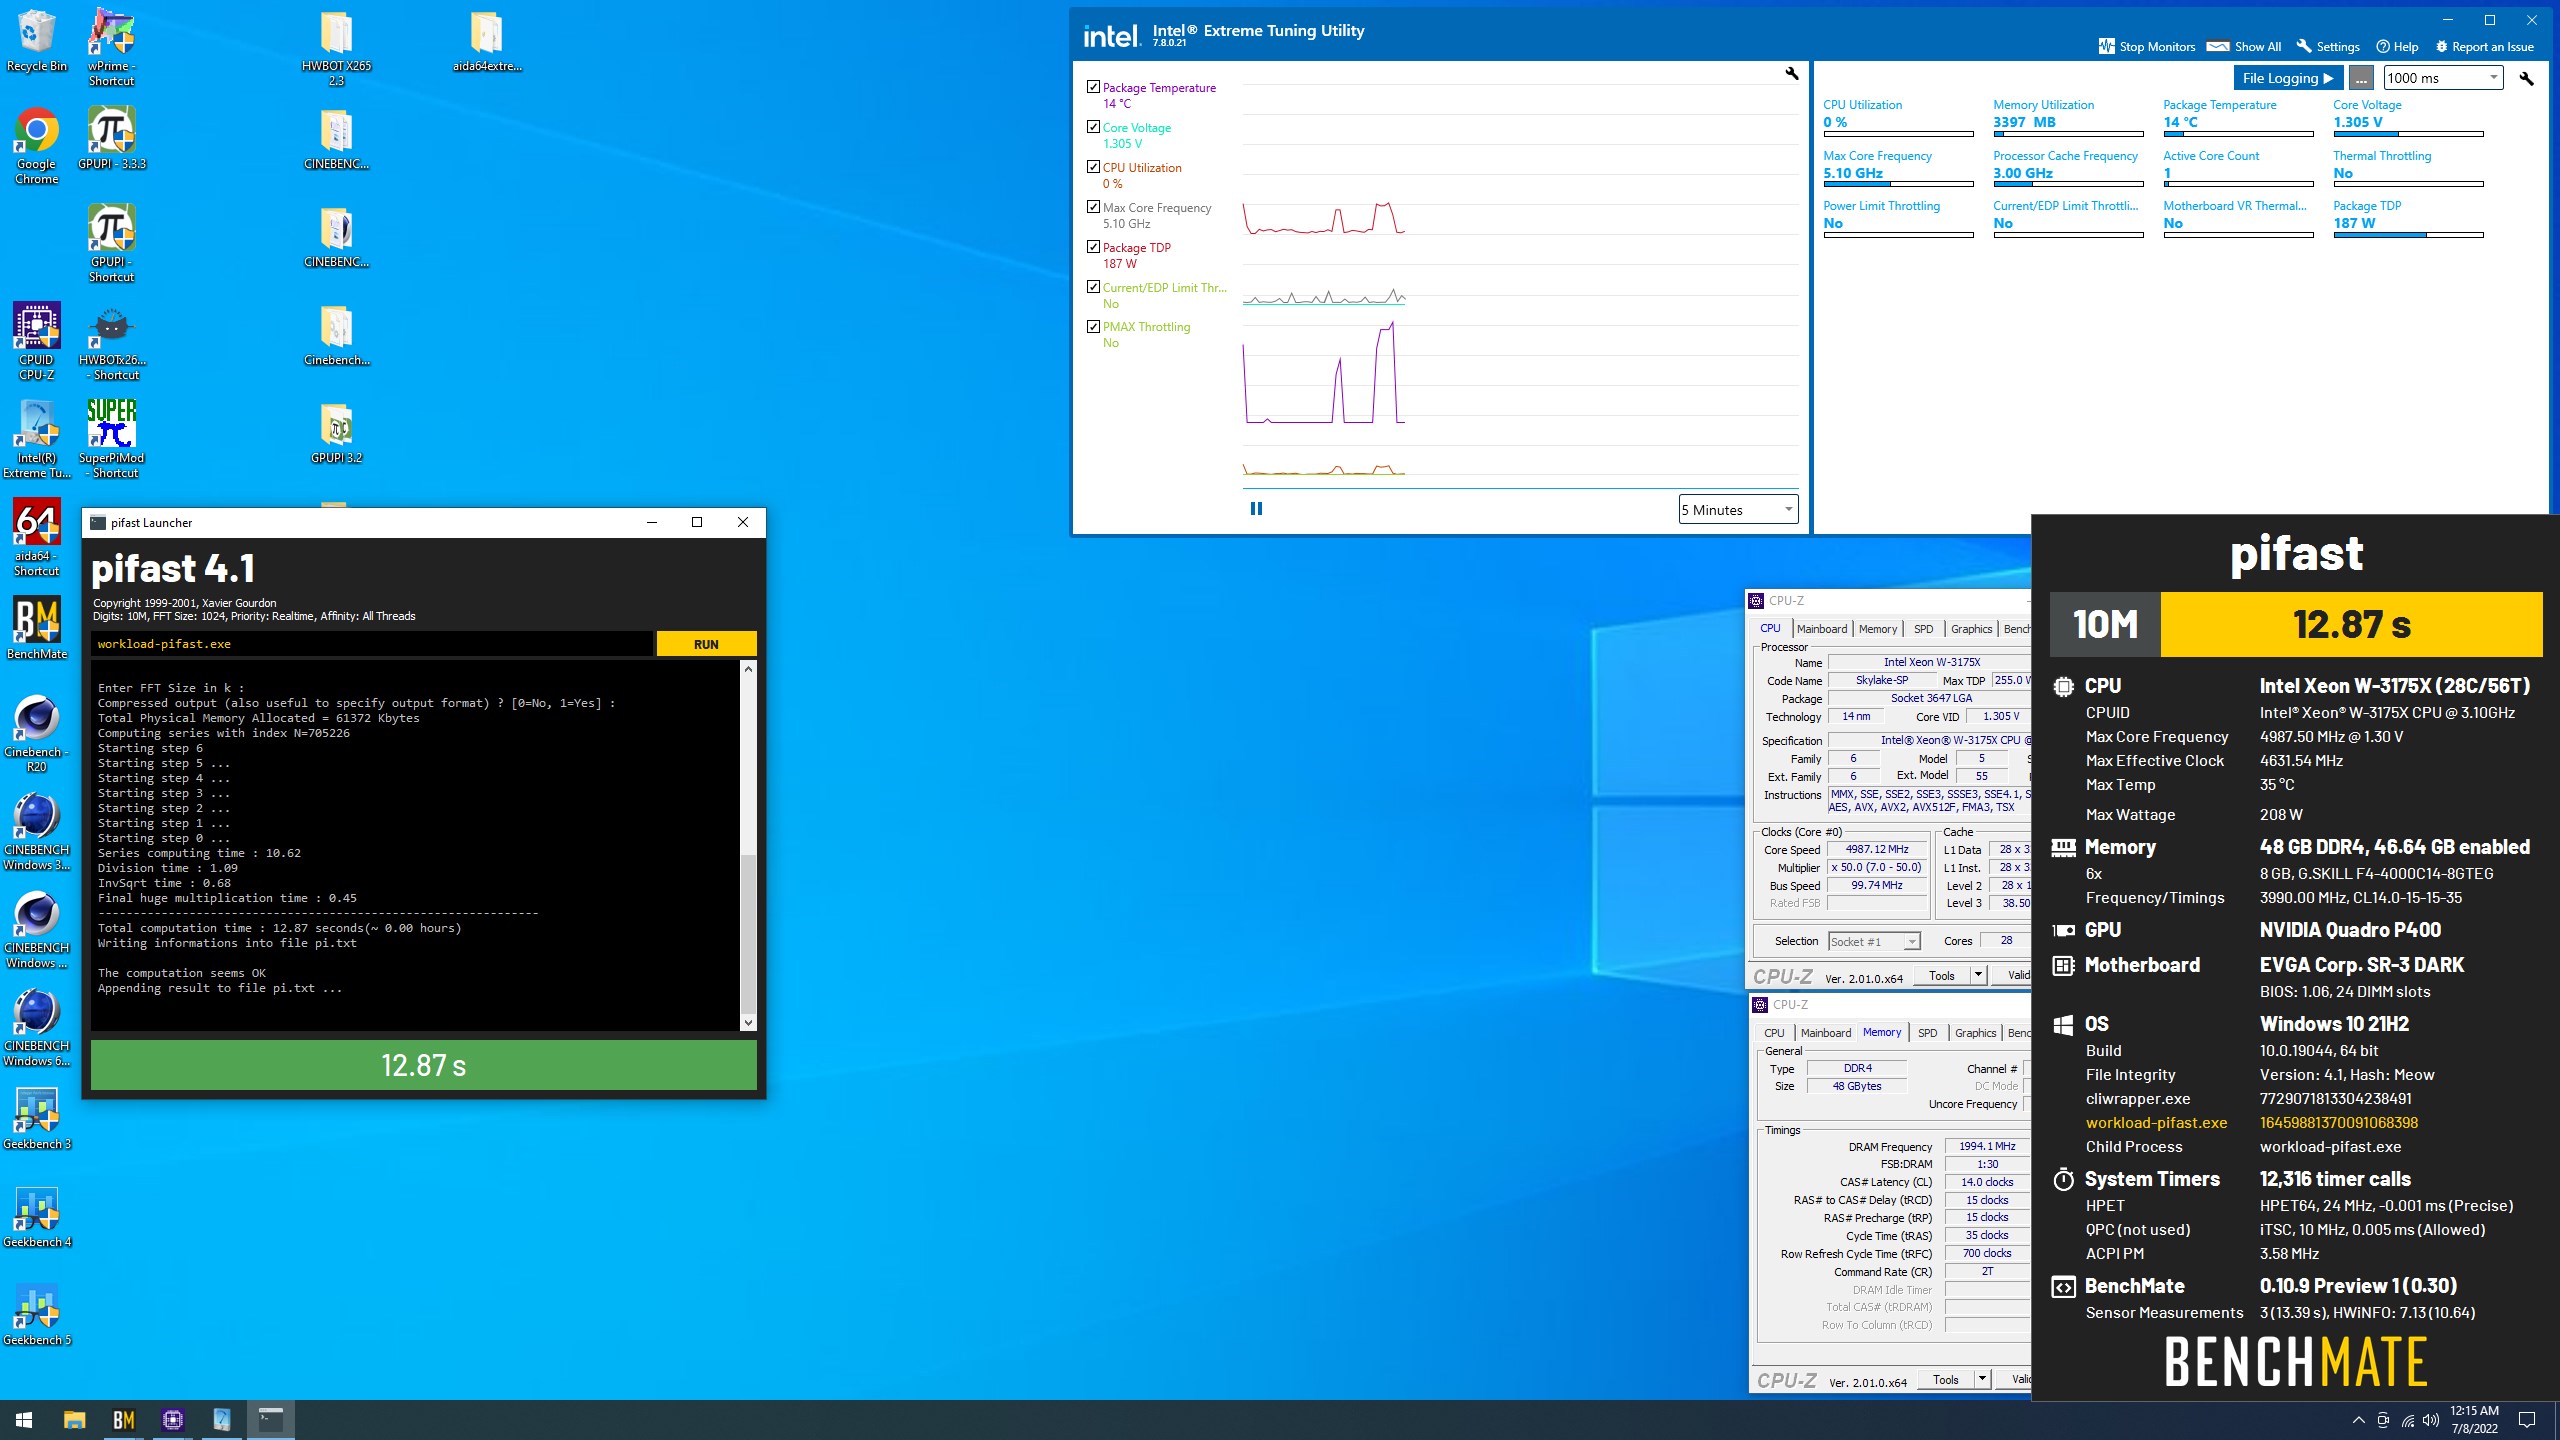Click the monitor panel wrench icon in XTU
This screenshot has width=2560, height=1440.
pos(2526,78)
